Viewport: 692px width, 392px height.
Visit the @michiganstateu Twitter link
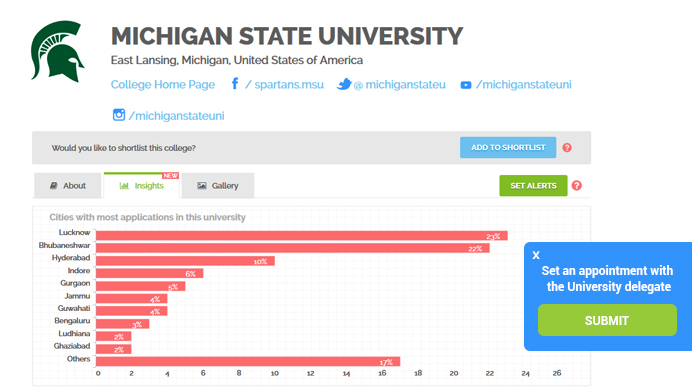[x=400, y=84]
